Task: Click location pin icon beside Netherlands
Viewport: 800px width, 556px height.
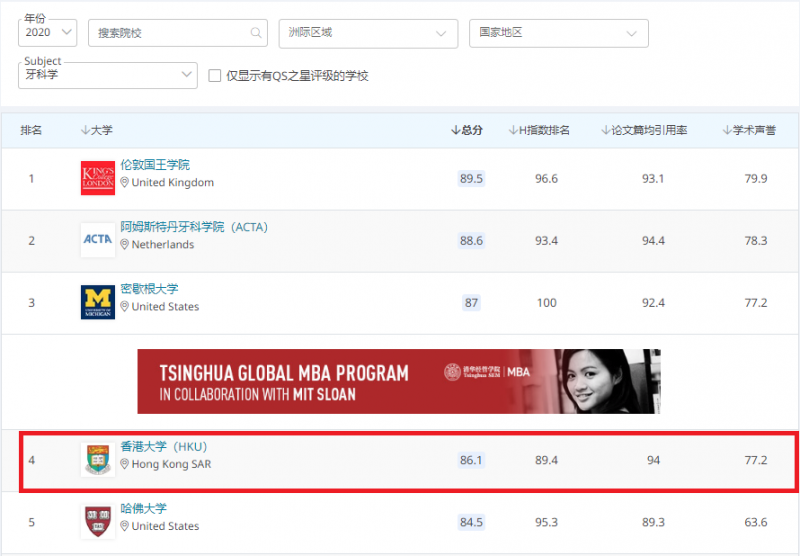Action: [124, 244]
